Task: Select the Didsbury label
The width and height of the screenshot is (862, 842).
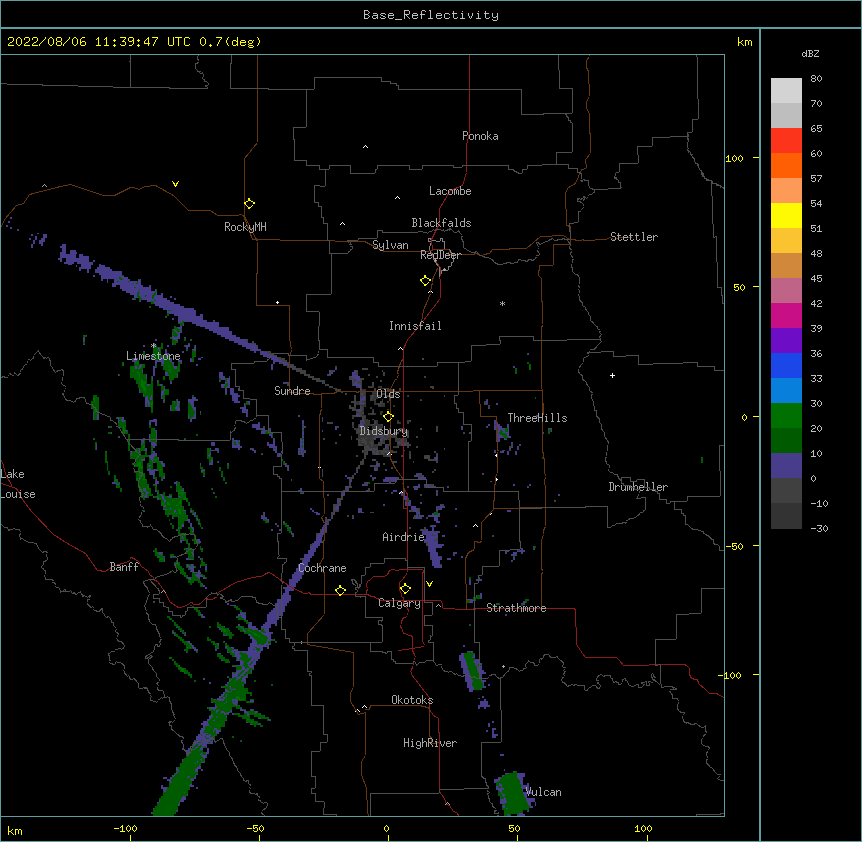Action: pyautogui.click(x=384, y=431)
